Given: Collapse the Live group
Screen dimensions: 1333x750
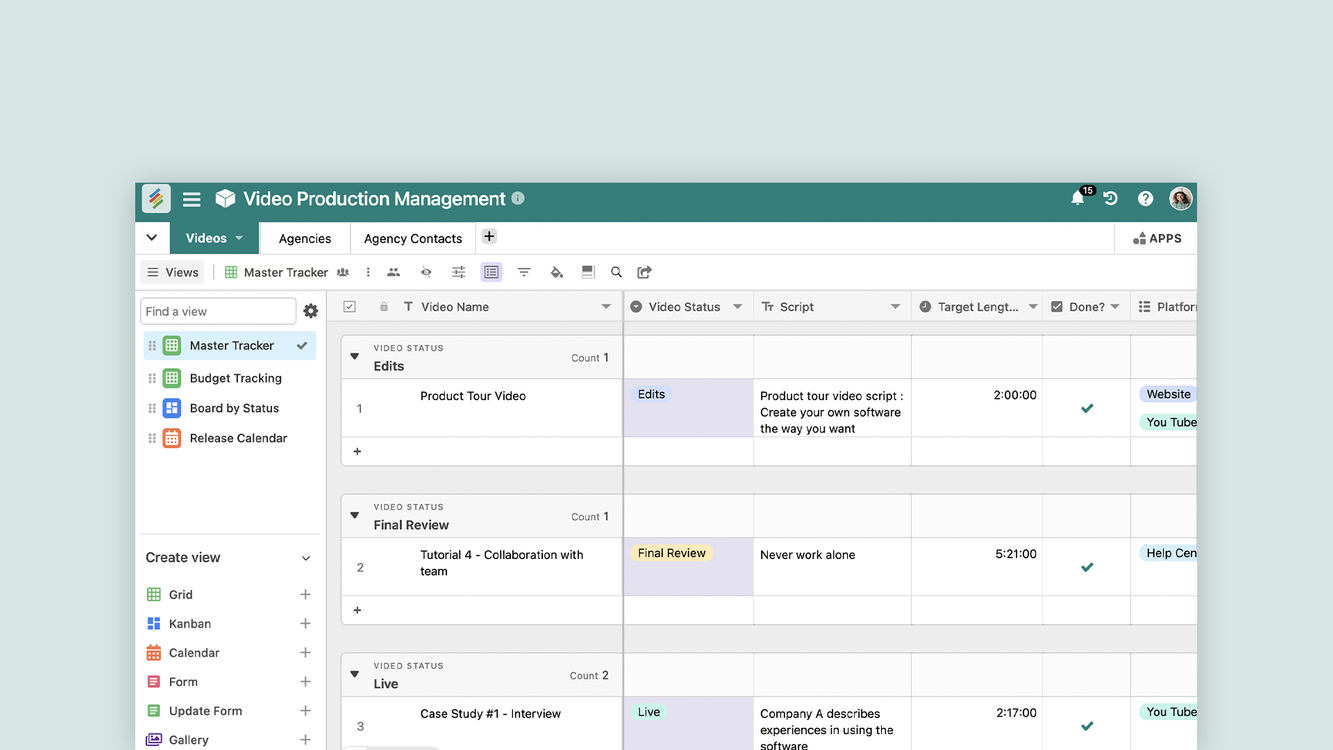Looking at the screenshot, I should point(354,675).
